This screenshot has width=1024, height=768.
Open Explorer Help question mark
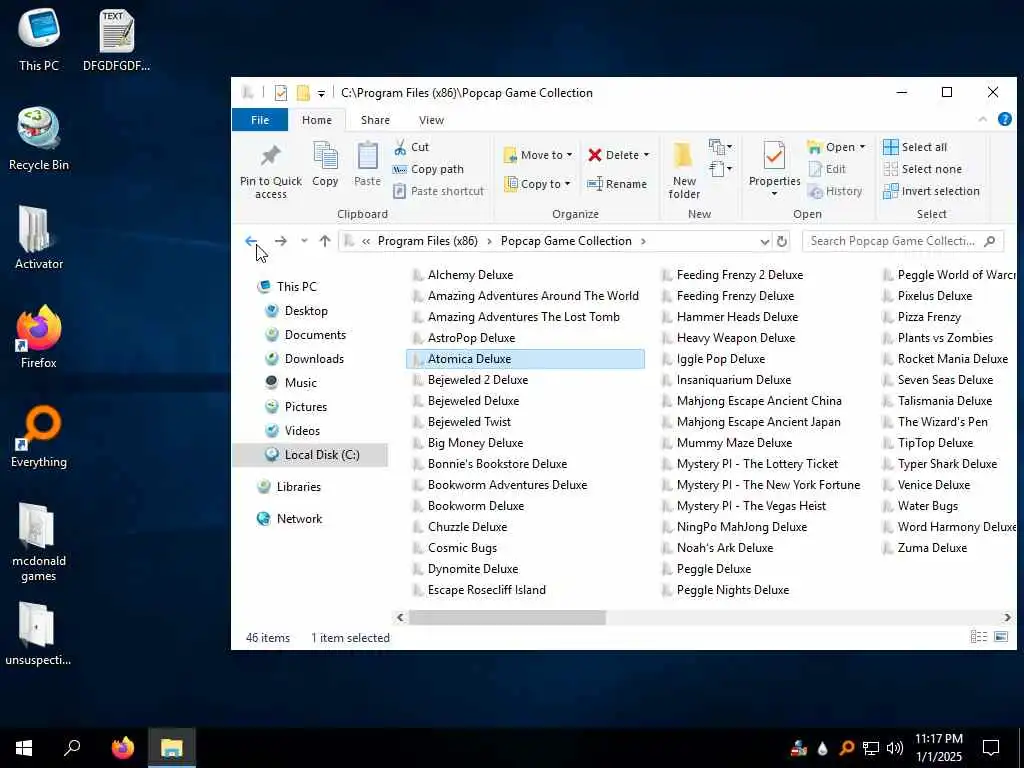pyautogui.click(x=1004, y=119)
